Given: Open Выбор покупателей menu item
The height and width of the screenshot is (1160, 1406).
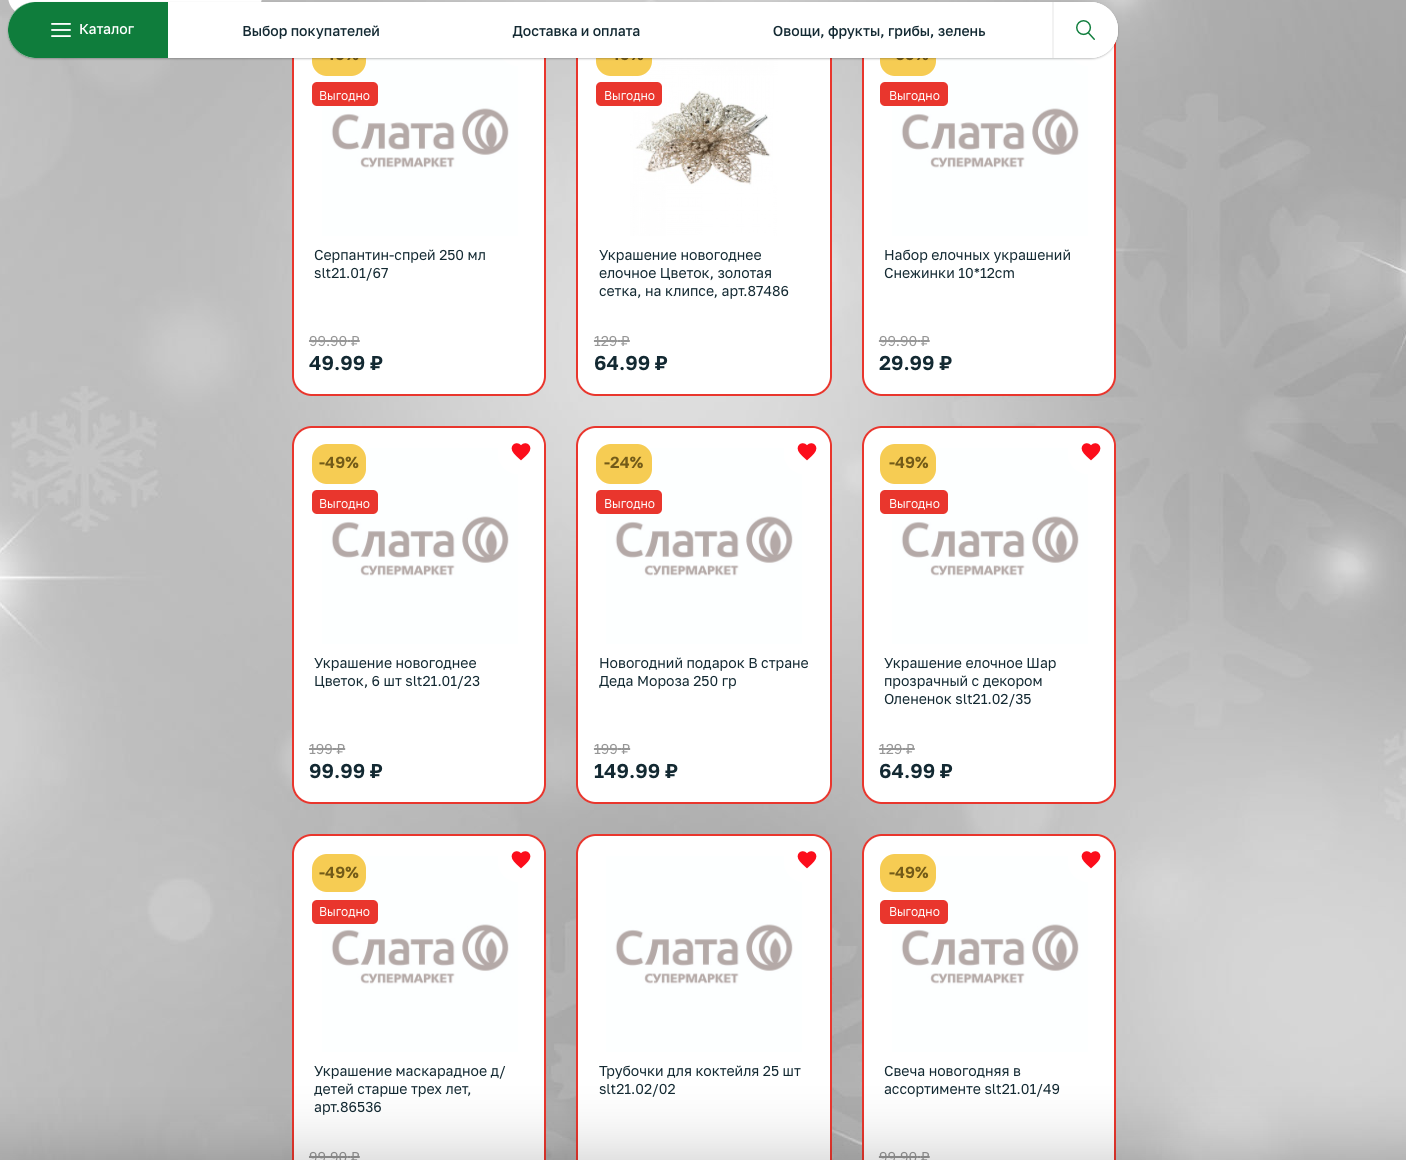Looking at the screenshot, I should pos(311,31).
